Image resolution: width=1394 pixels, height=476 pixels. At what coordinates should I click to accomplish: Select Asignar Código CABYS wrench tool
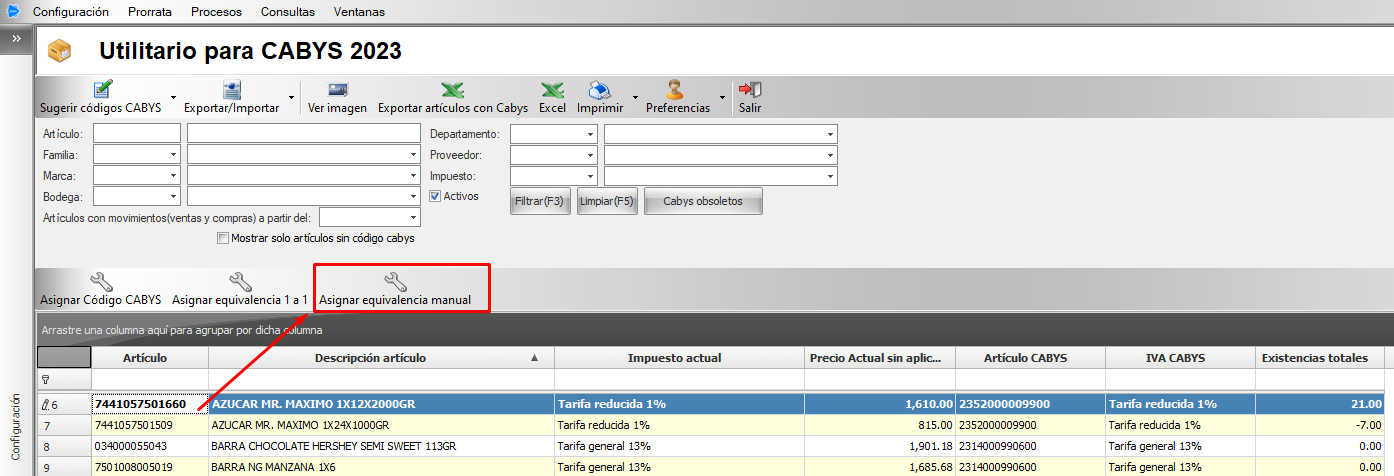click(x=100, y=283)
